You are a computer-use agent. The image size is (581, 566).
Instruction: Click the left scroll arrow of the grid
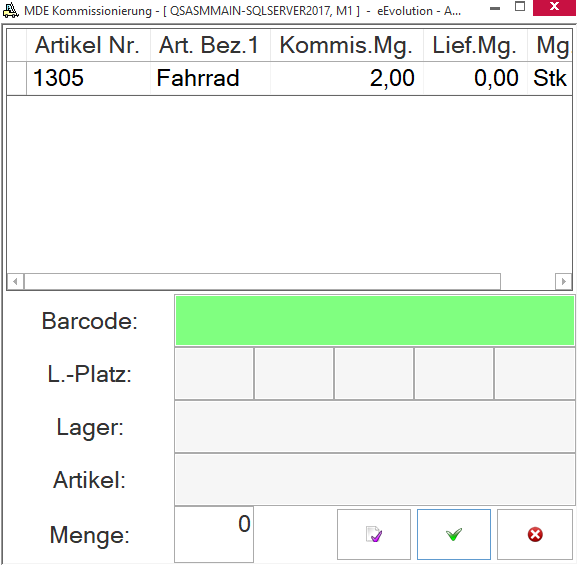click(15, 282)
